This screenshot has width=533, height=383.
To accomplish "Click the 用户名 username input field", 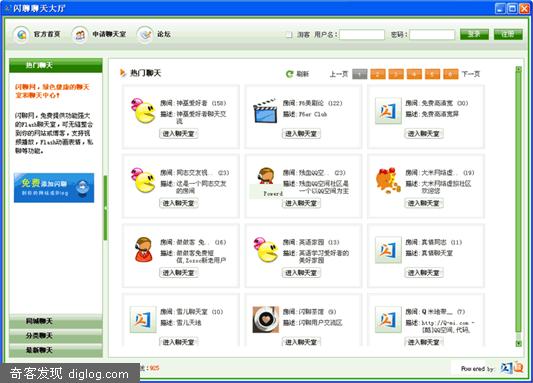I will (362, 34).
